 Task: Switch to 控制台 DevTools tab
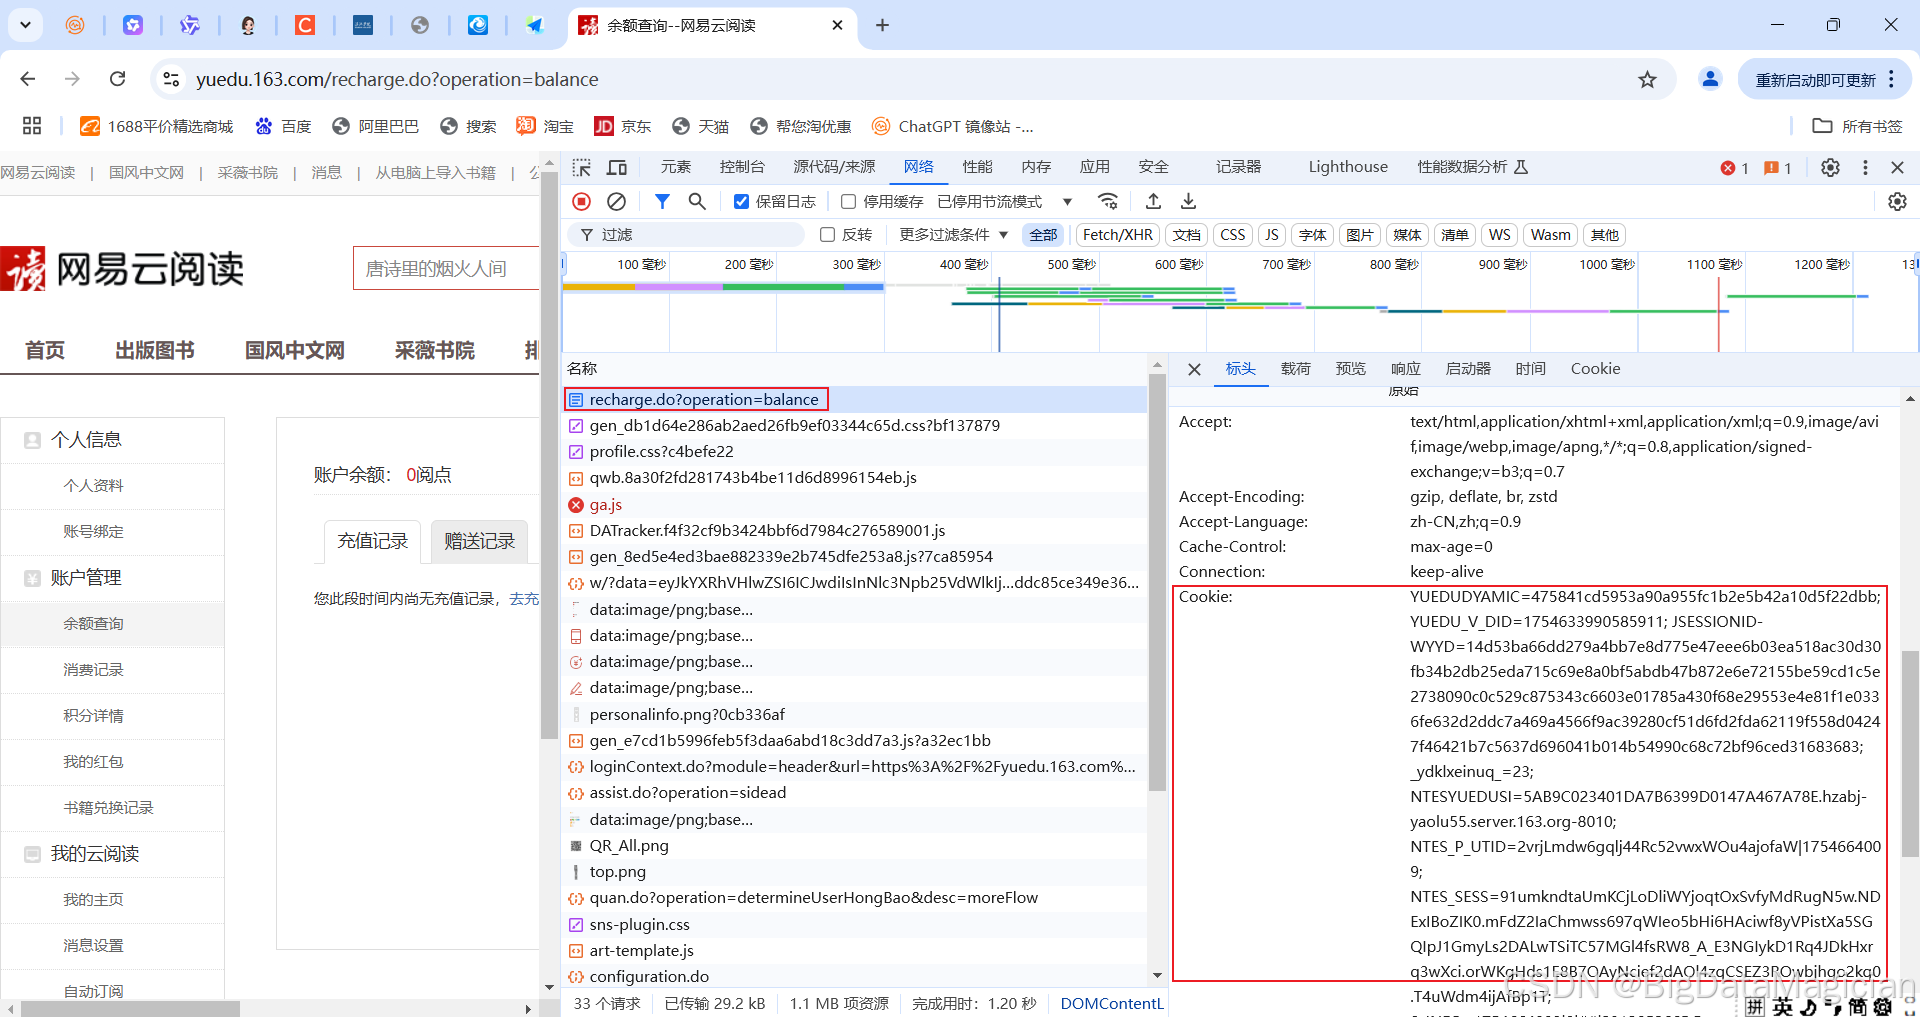coord(742,167)
